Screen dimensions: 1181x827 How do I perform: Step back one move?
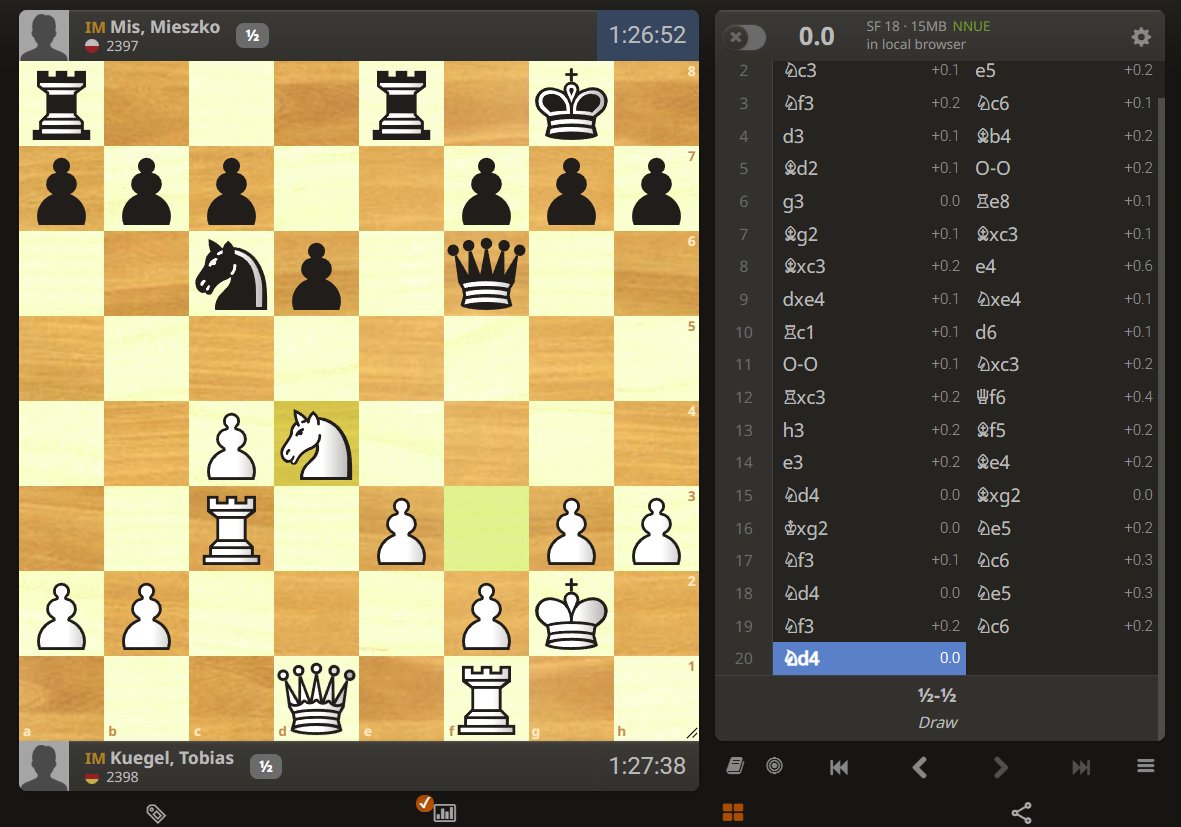click(920, 767)
